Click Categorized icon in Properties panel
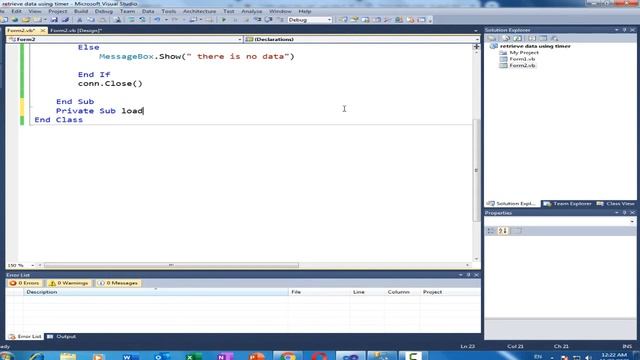This screenshot has width=640, height=360. click(491, 231)
